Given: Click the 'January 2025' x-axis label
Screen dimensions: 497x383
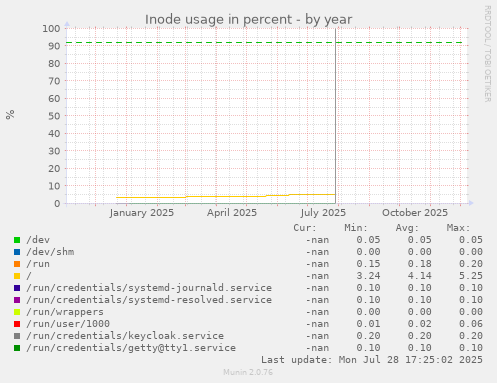Looking at the screenshot, I should click(142, 213).
